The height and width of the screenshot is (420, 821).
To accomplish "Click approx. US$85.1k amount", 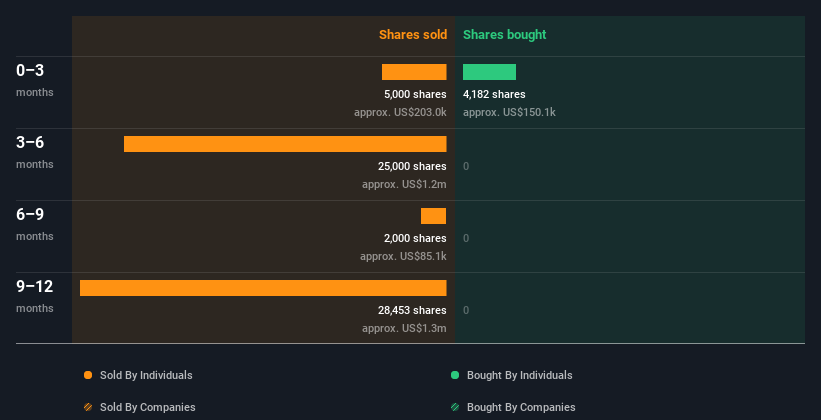I will point(403,256).
